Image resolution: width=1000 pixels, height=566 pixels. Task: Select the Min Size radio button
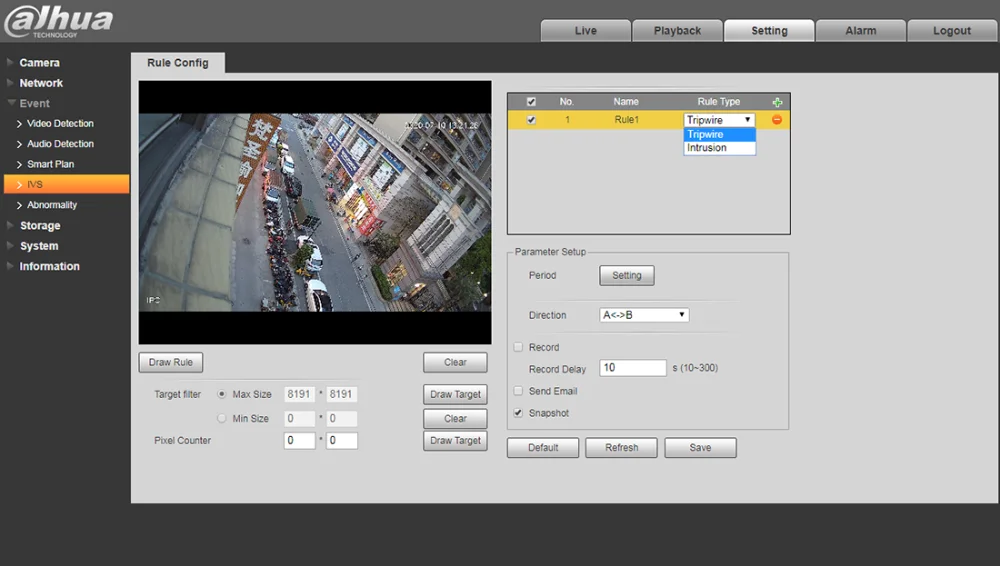point(222,419)
